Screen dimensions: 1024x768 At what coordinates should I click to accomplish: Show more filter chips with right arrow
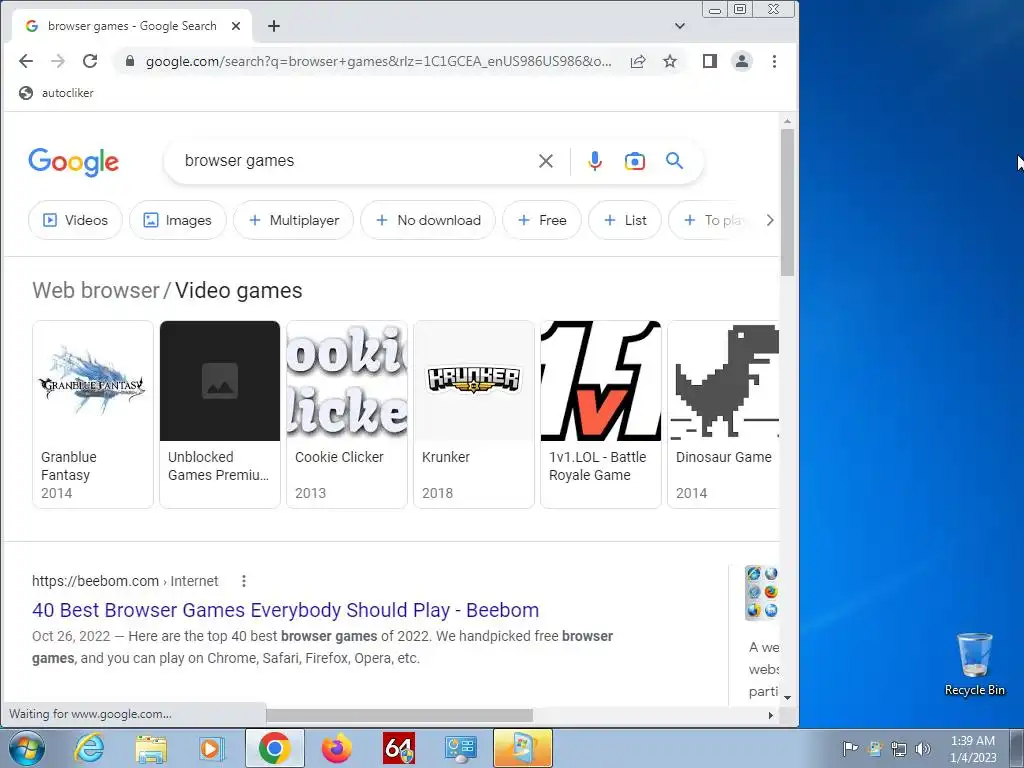pyautogui.click(x=770, y=220)
